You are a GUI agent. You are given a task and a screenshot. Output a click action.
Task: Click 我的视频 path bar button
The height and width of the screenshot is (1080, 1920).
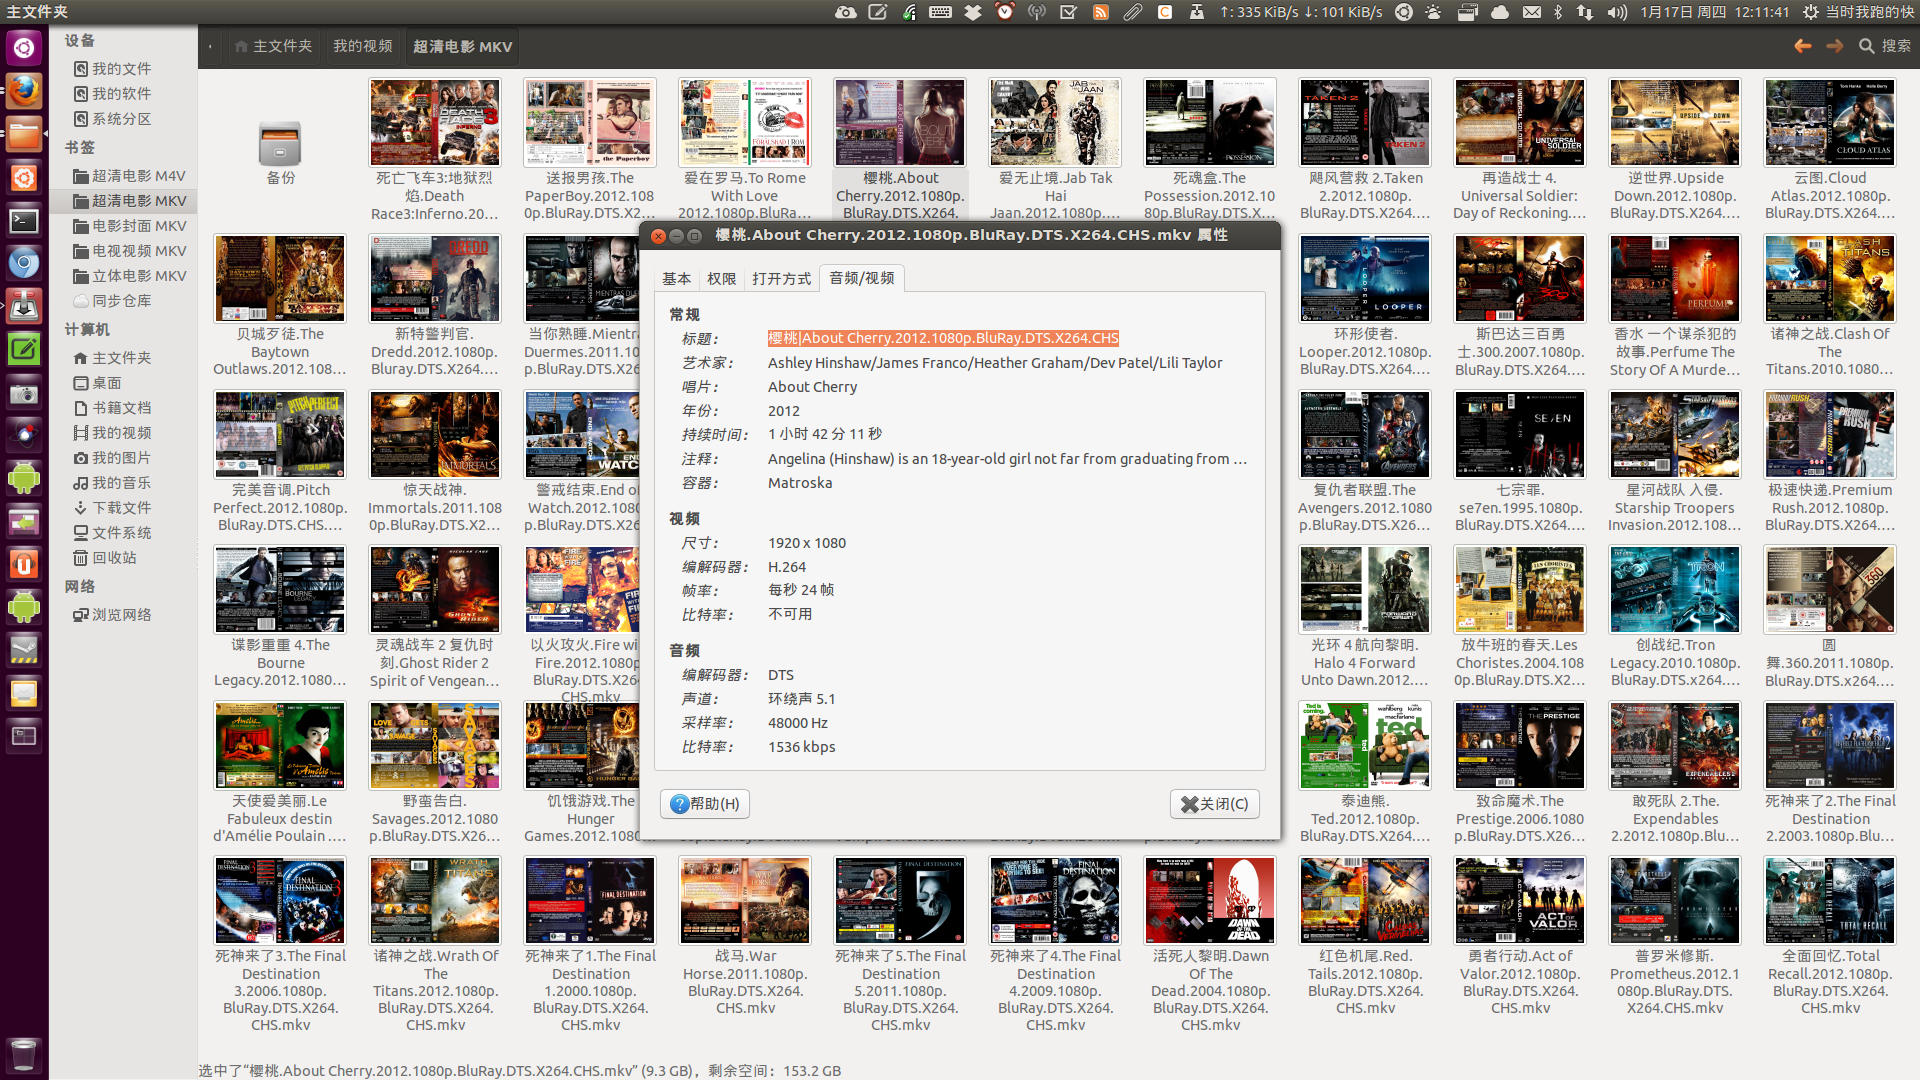(362, 46)
